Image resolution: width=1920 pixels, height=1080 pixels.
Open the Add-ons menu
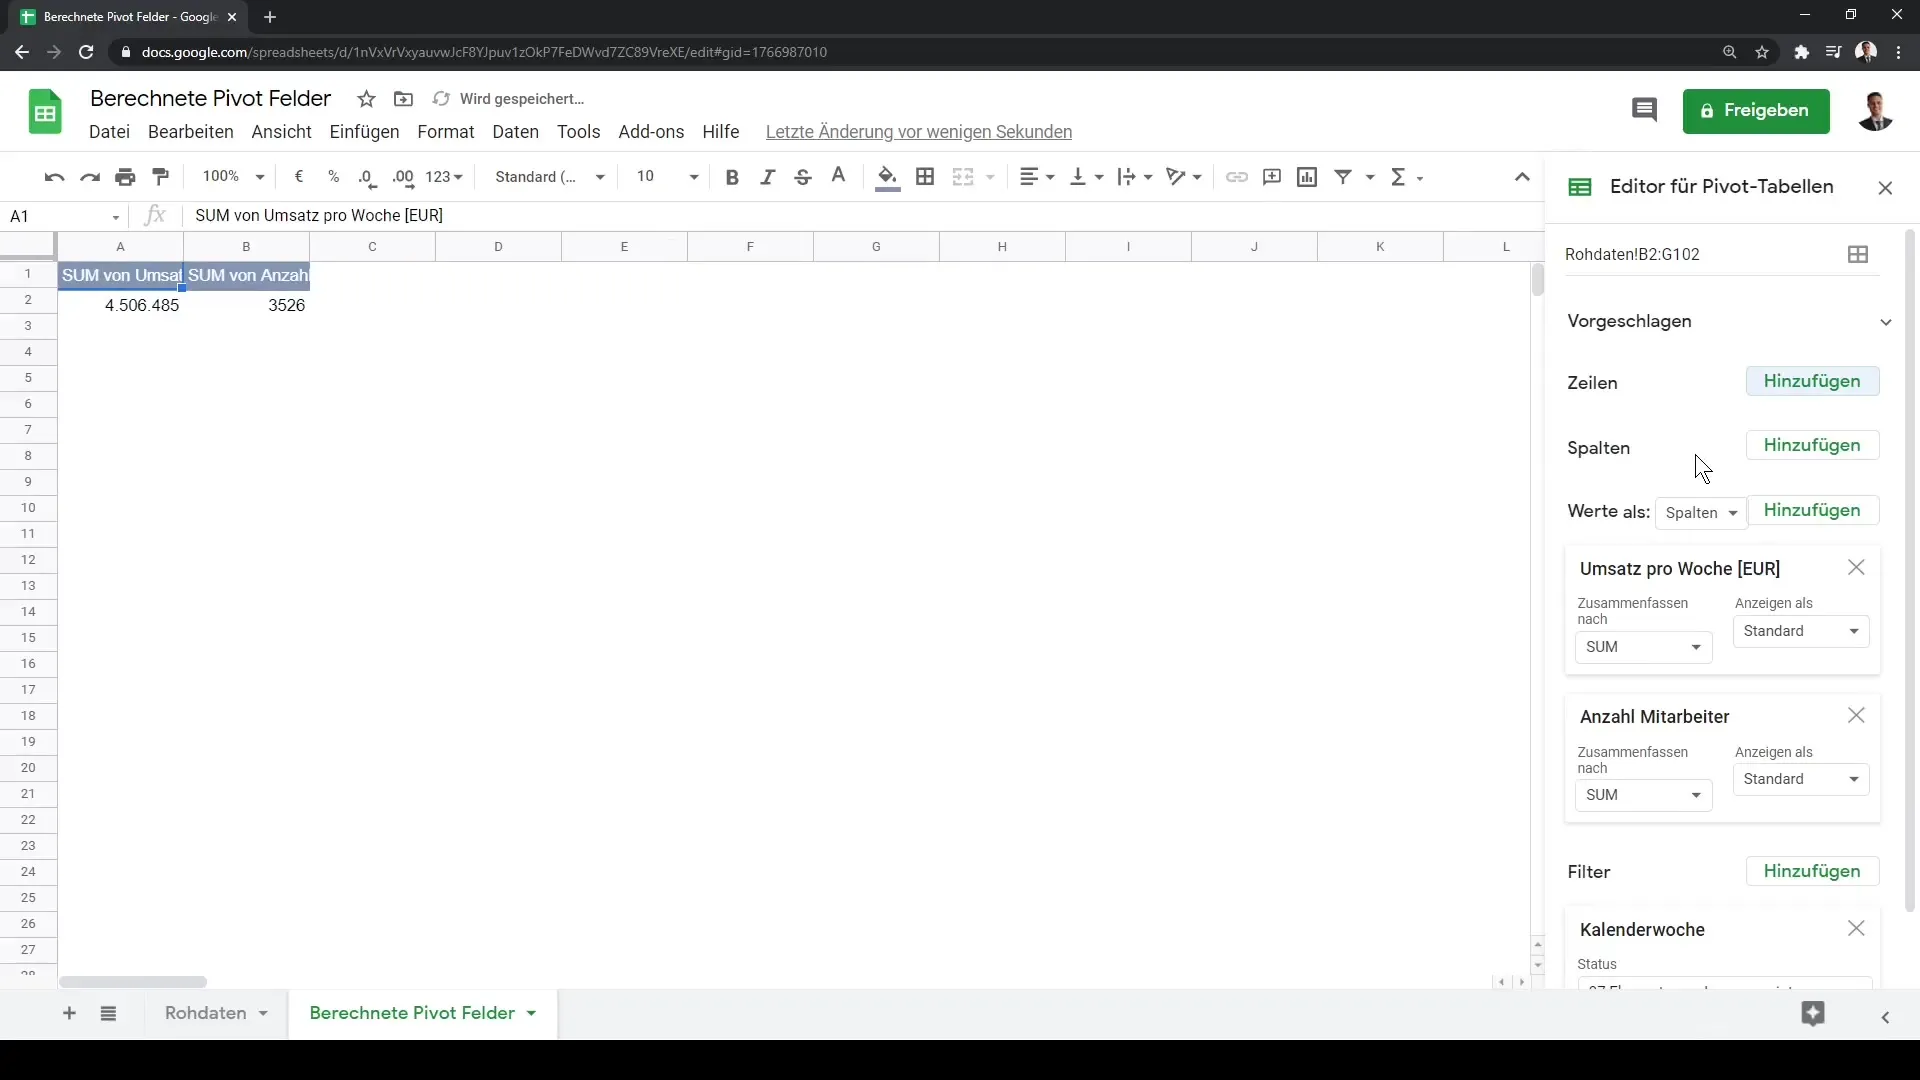pyautogui.click(x=651, y=132)
